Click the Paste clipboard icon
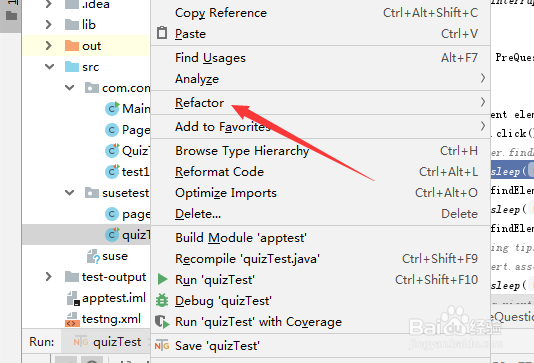 [x=162, y=33]
